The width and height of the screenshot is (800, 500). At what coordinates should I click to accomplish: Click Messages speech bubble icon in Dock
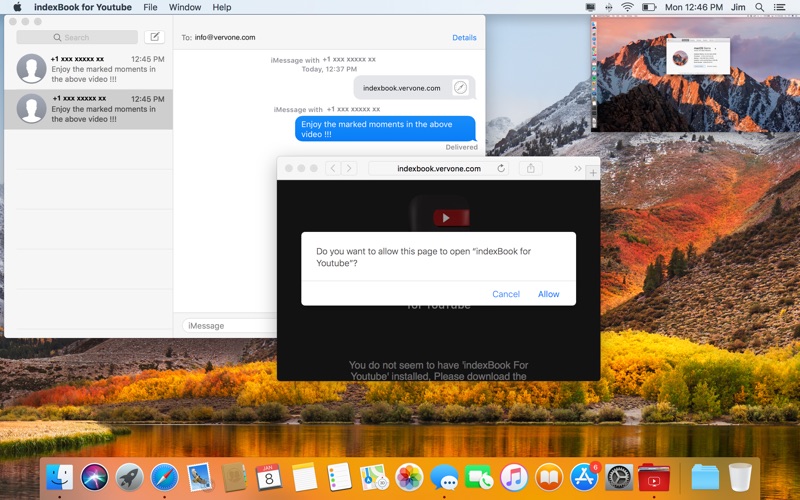(x=444, y=478)
